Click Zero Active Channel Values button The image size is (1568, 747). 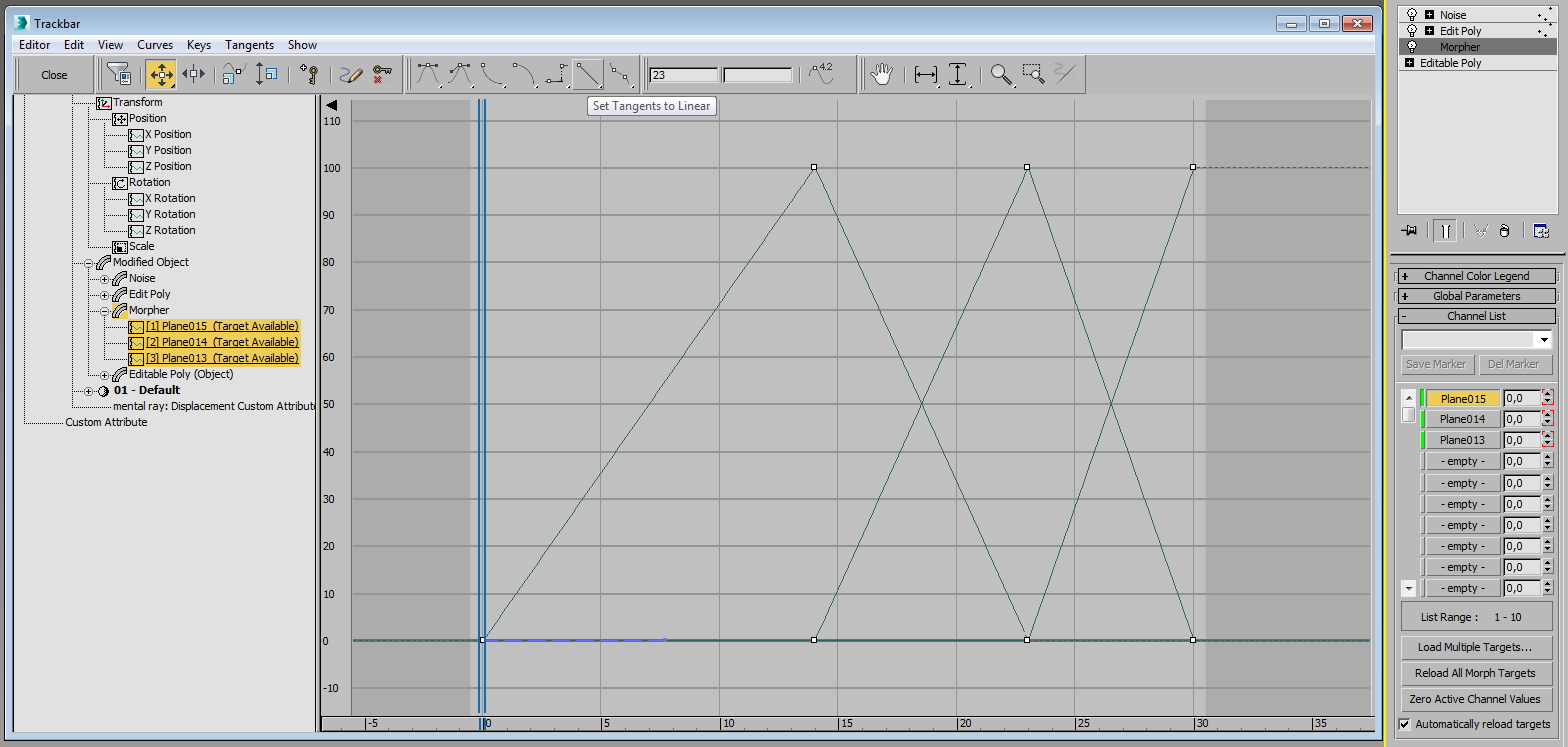tap(1475, 699)
